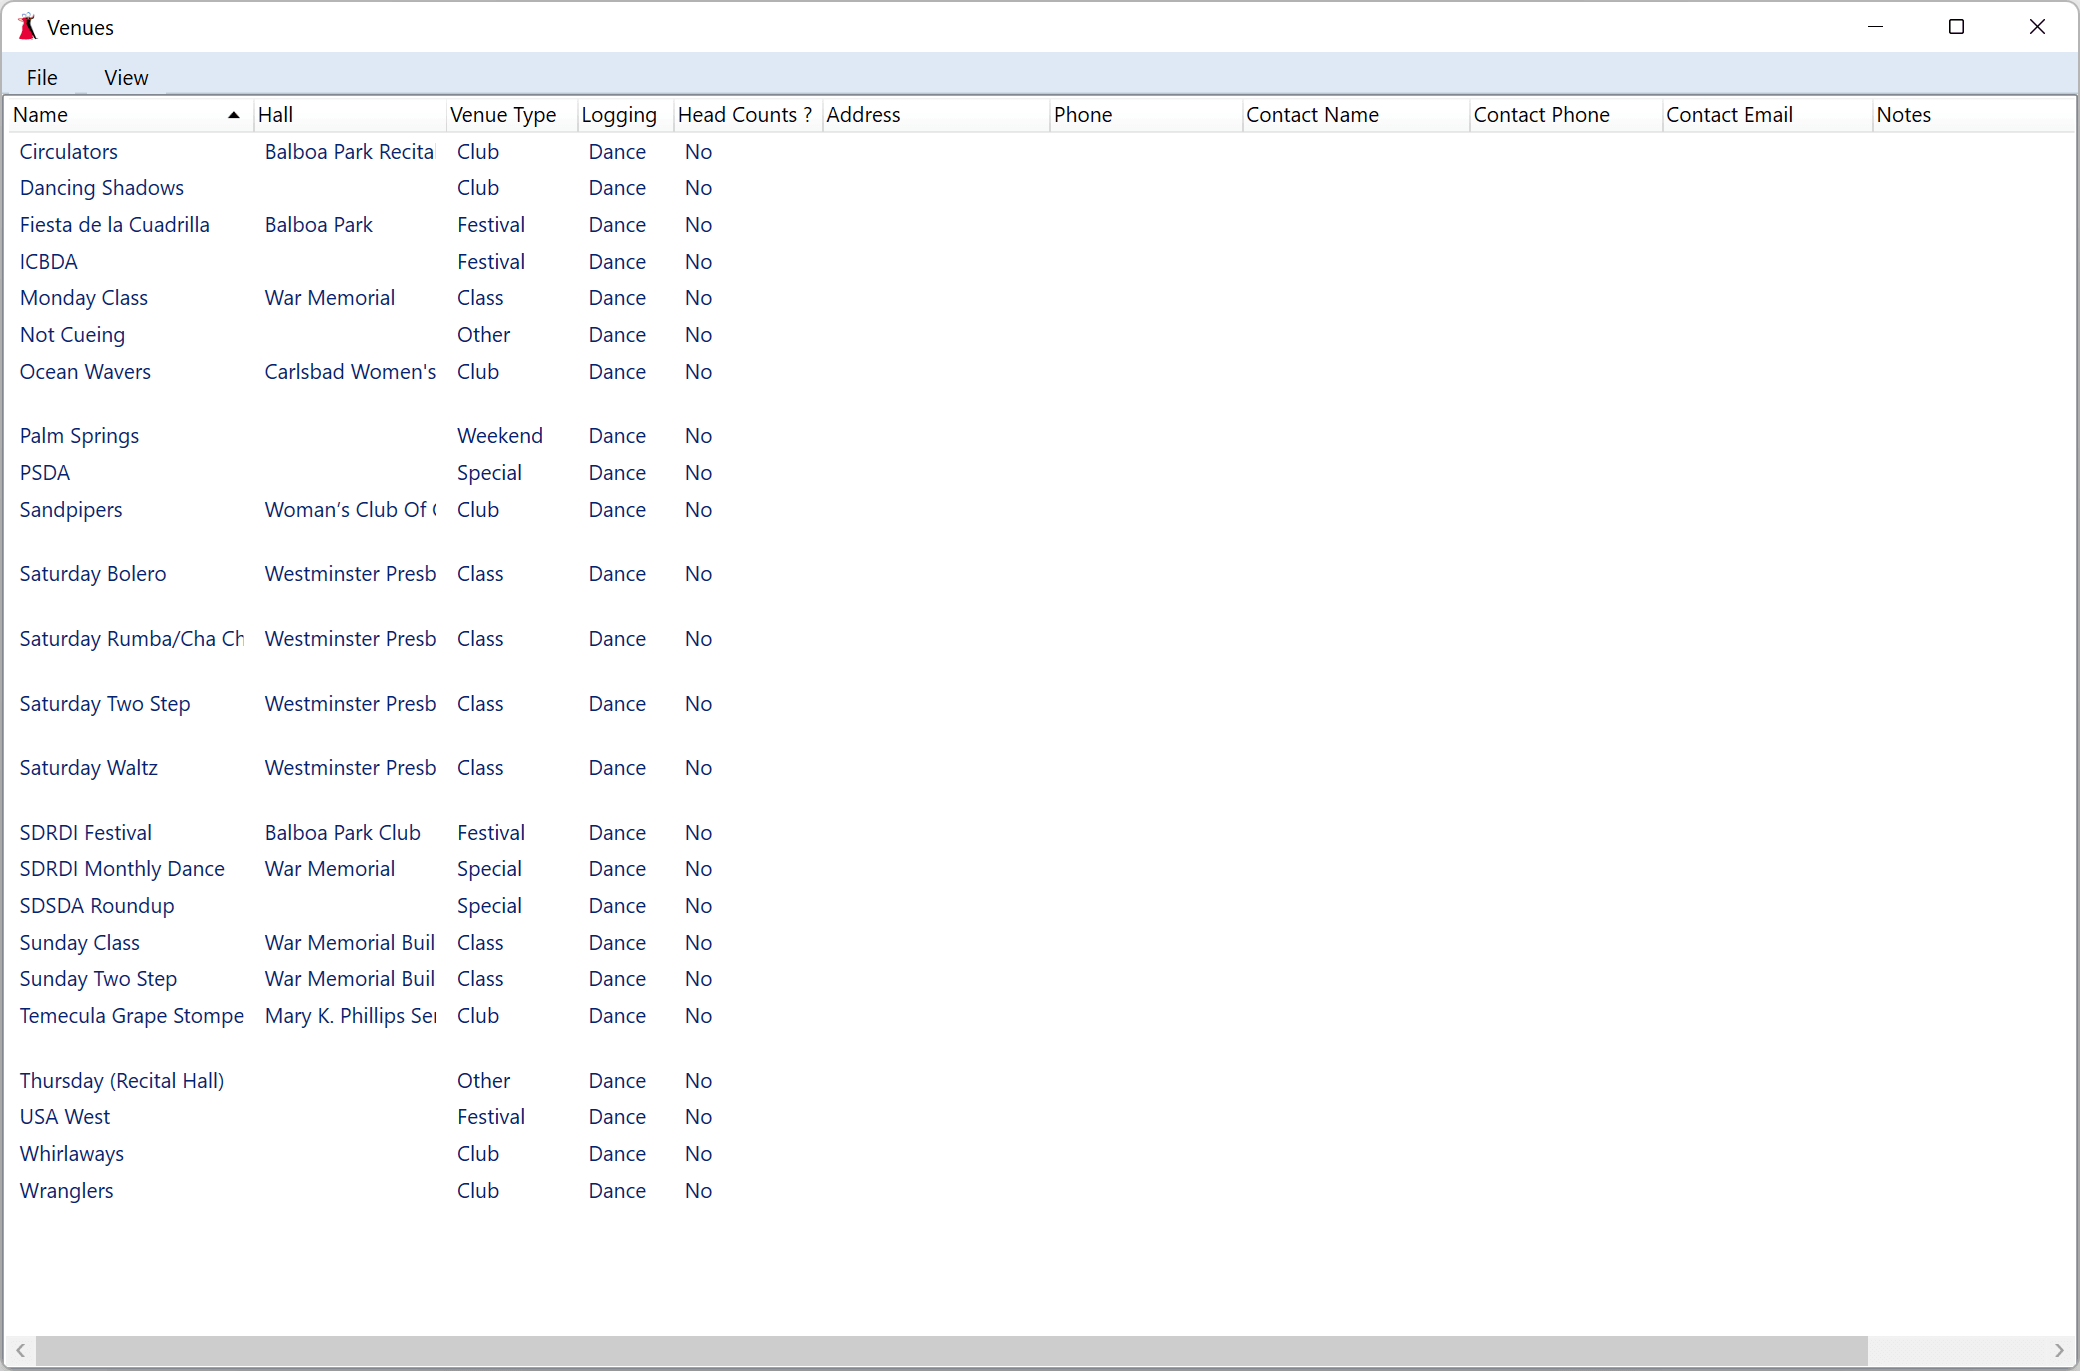Click the Weekend venue type for Palm Springs
The width and height of the screenshot is (2080, 1371).
[500, 436]
